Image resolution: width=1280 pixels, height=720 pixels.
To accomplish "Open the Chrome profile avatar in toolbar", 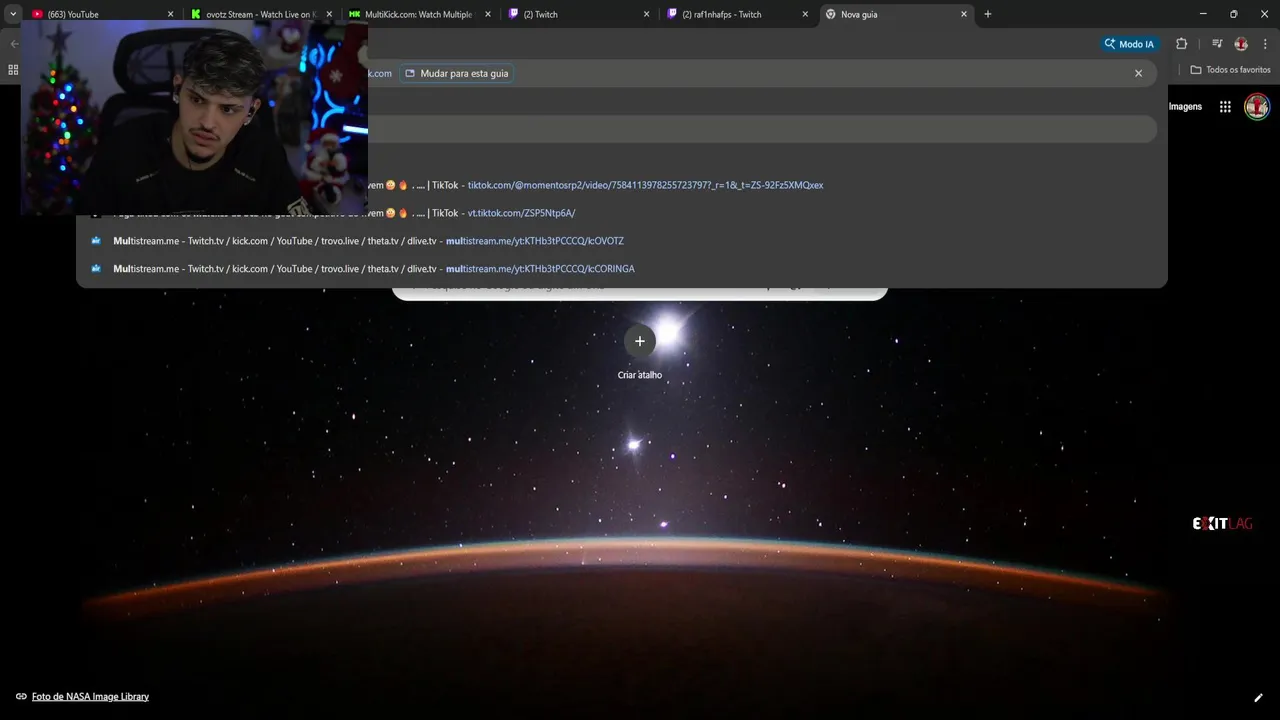I will 1241,44.
